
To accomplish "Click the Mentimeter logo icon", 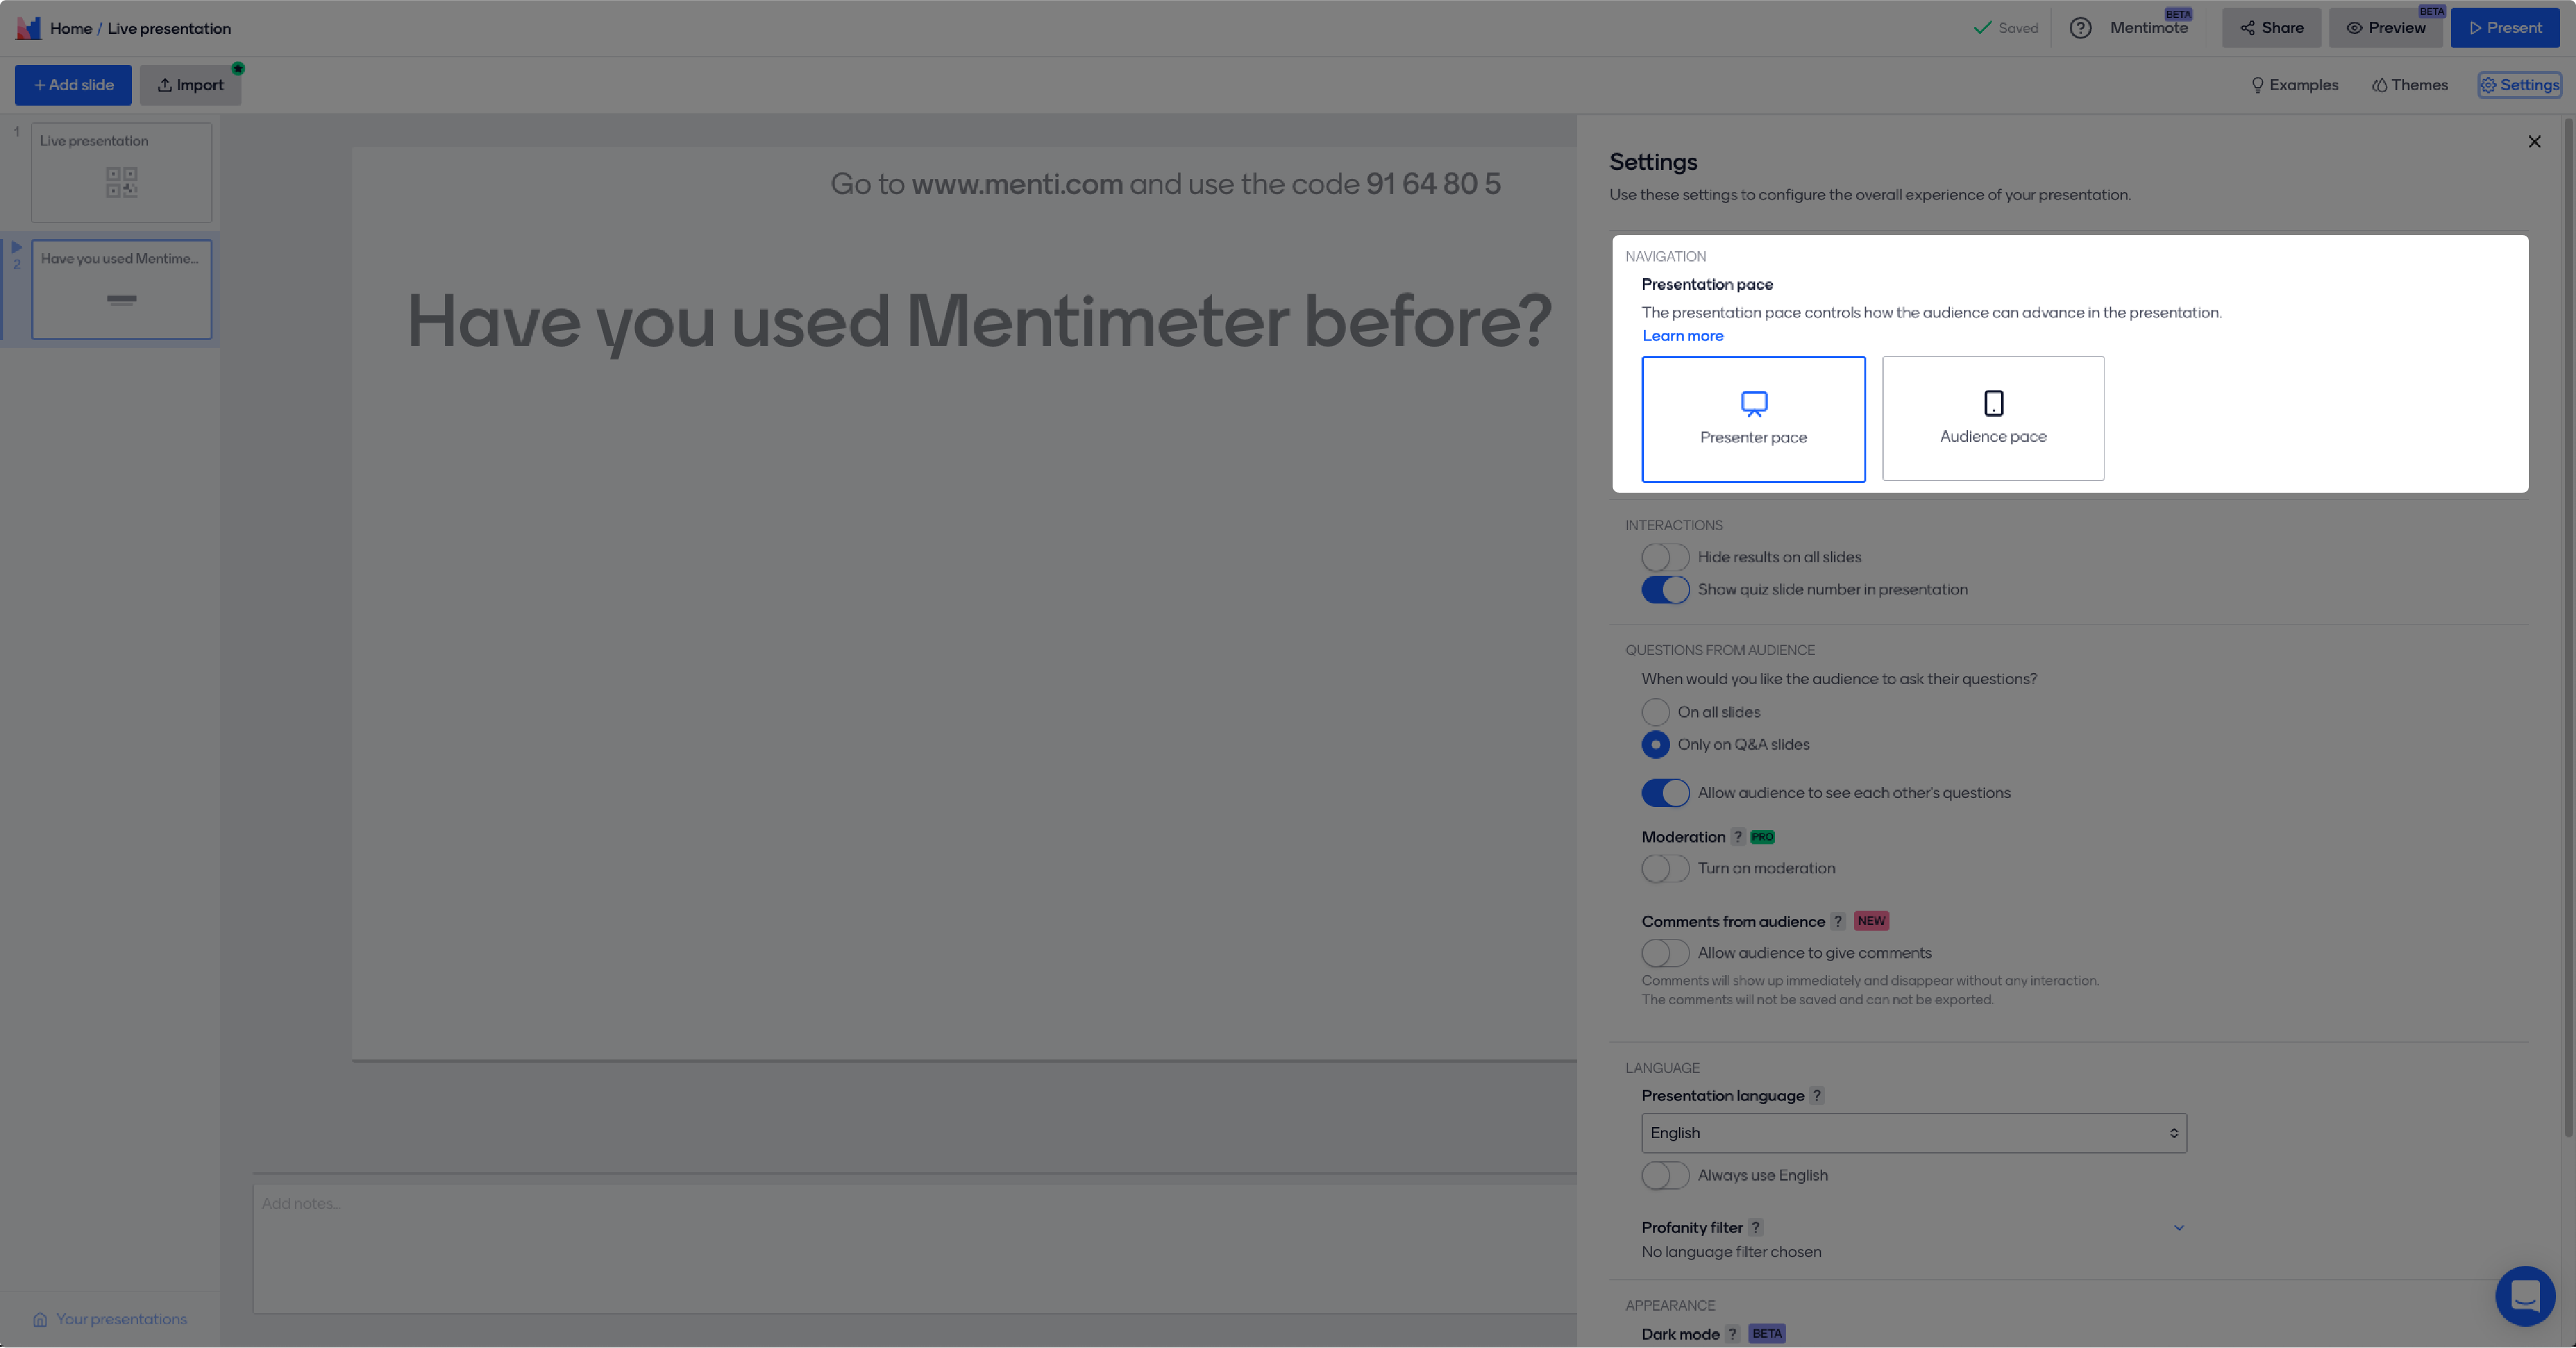I will [x=28, y=28].
